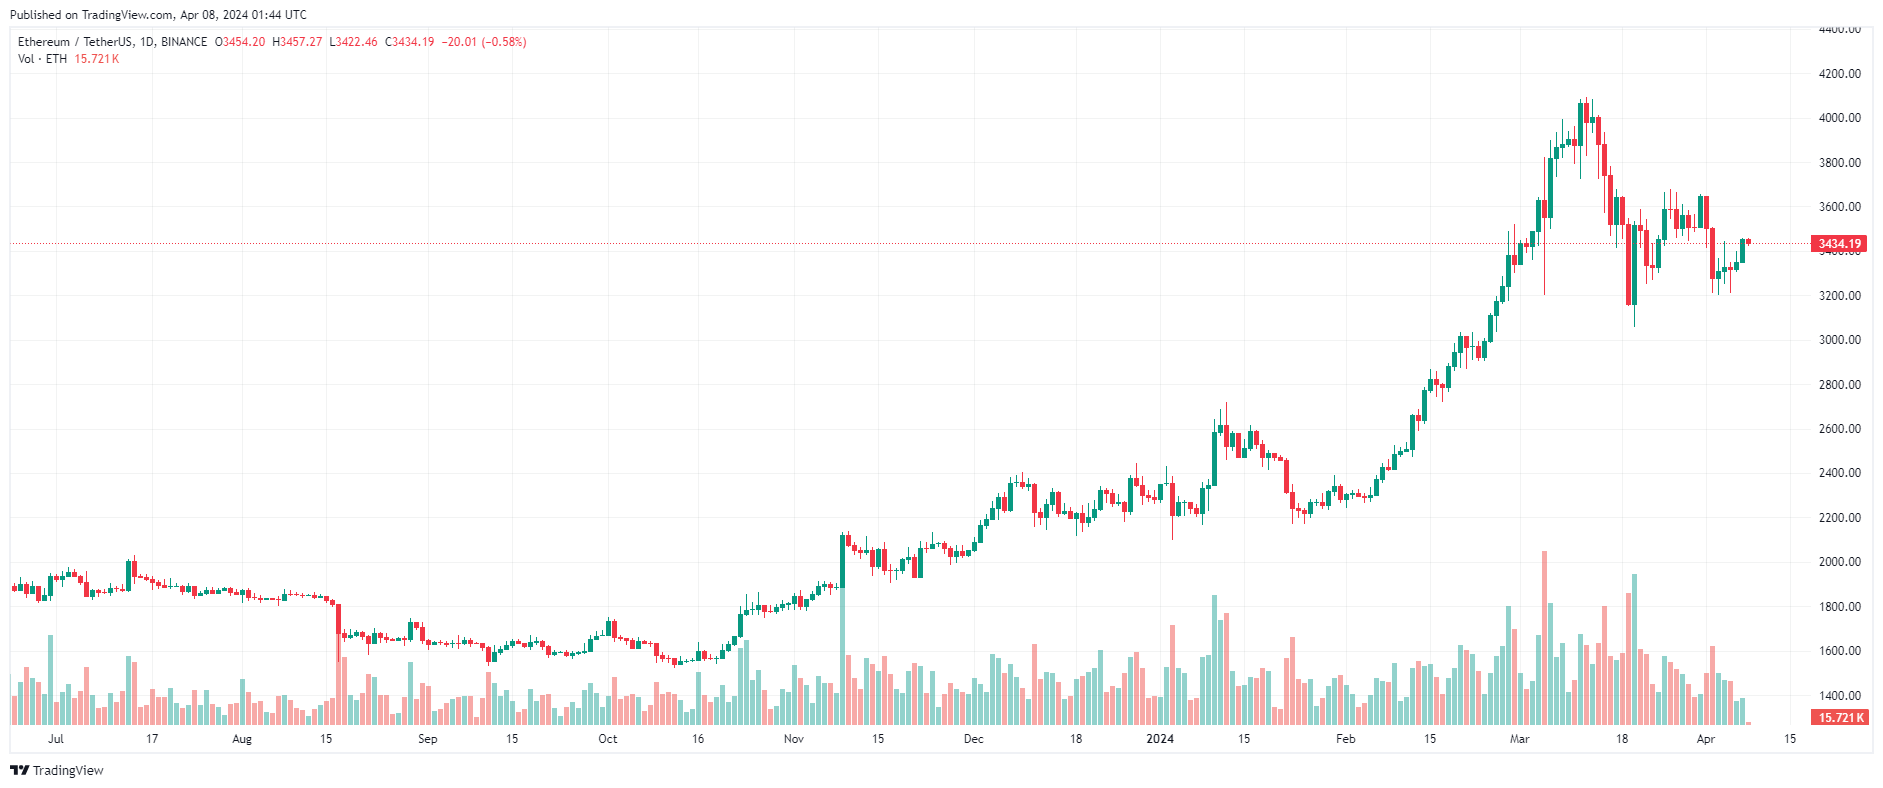Select the Mar marker on the time axis
Image resolution: width=1883 pixels, height=788 pixels.
coord(1520,739)
